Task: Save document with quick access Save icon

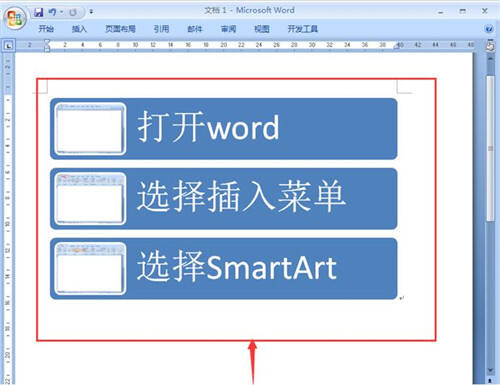Action: pos(39,12)
